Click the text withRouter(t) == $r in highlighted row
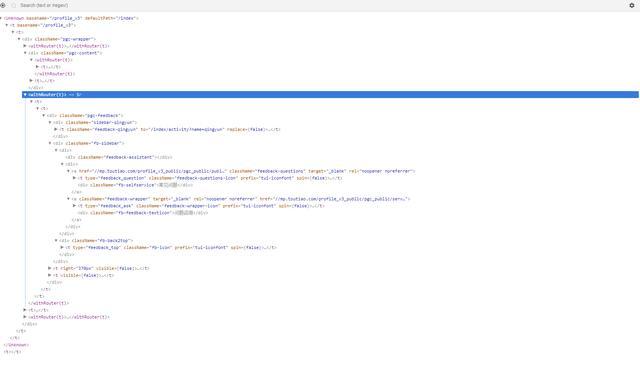Screen dimensions: 640x371 [55, 94]
